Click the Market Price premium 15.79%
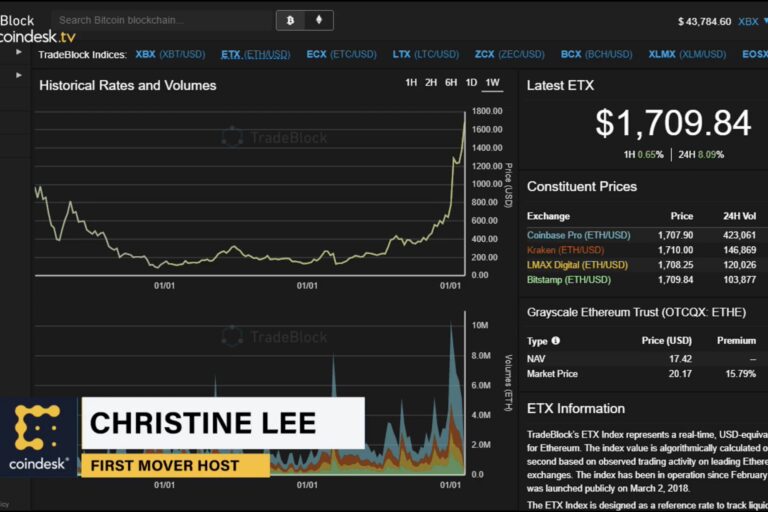Viewport: 768px width, 512px height. (x=740, y=374)
